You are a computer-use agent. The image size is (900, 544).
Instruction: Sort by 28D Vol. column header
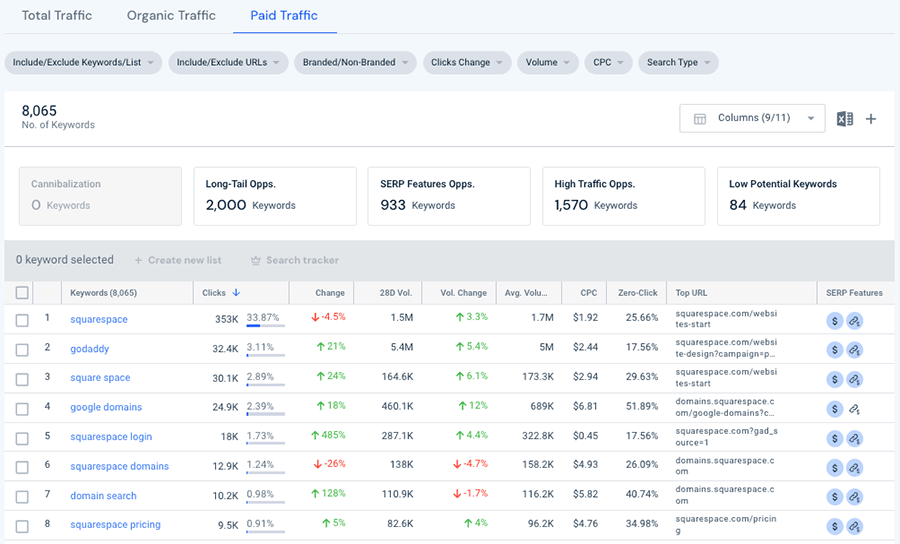pyautogui.click(x=395, y=293)
